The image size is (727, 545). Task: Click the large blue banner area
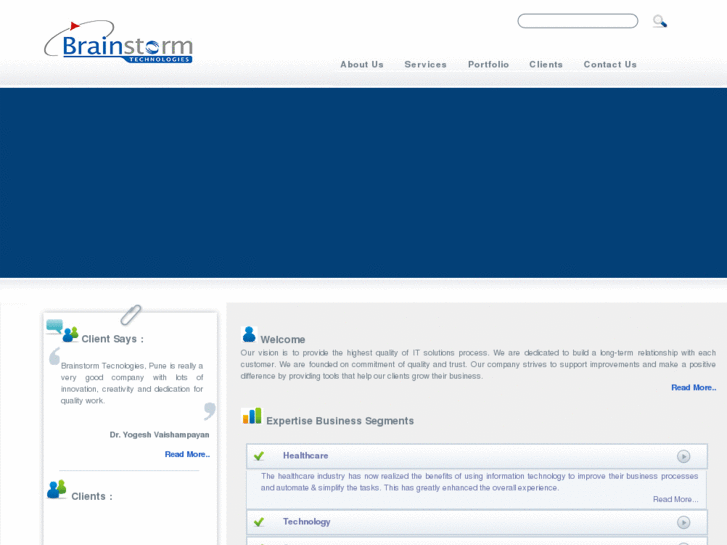364,183
